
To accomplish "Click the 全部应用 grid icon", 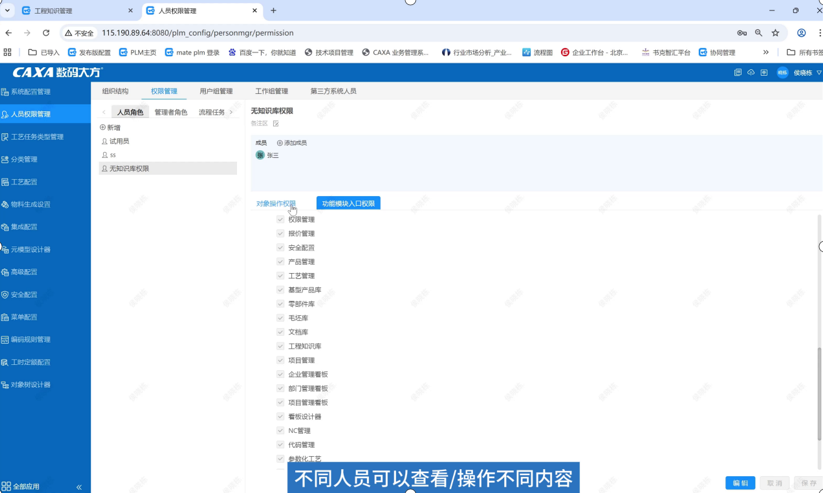I will [6, 487].
